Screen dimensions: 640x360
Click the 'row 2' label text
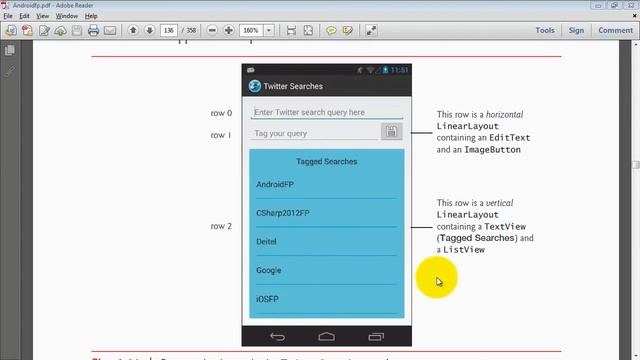[221, 226]
